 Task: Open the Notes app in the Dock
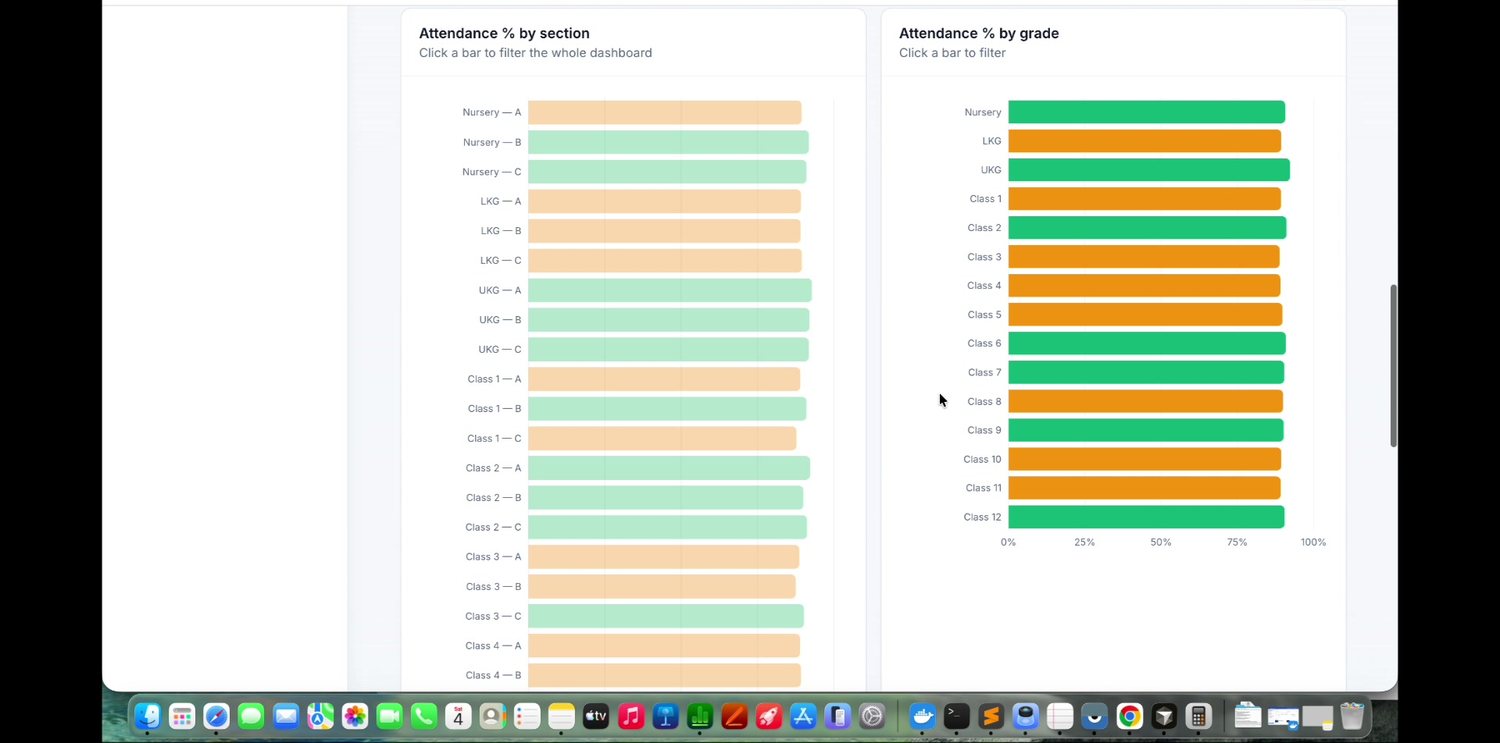coord(562,716)
